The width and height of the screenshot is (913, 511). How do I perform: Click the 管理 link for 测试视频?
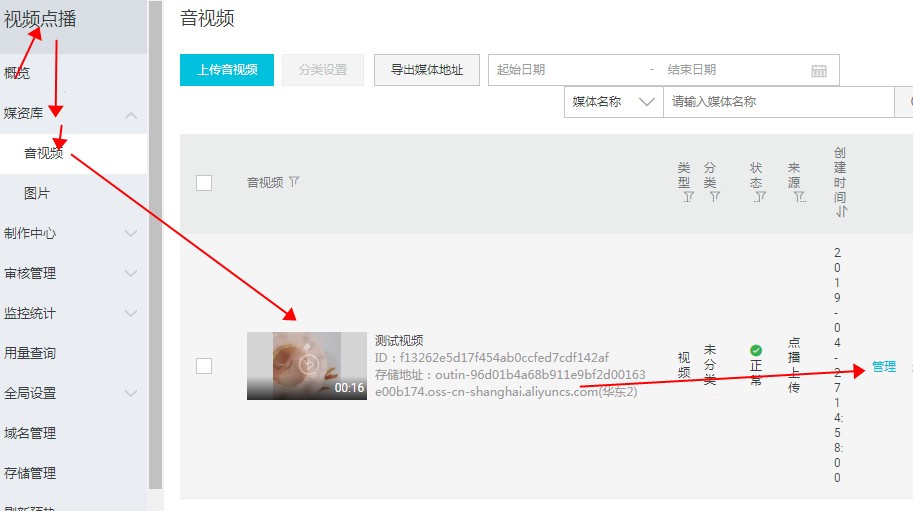[884, 367]
